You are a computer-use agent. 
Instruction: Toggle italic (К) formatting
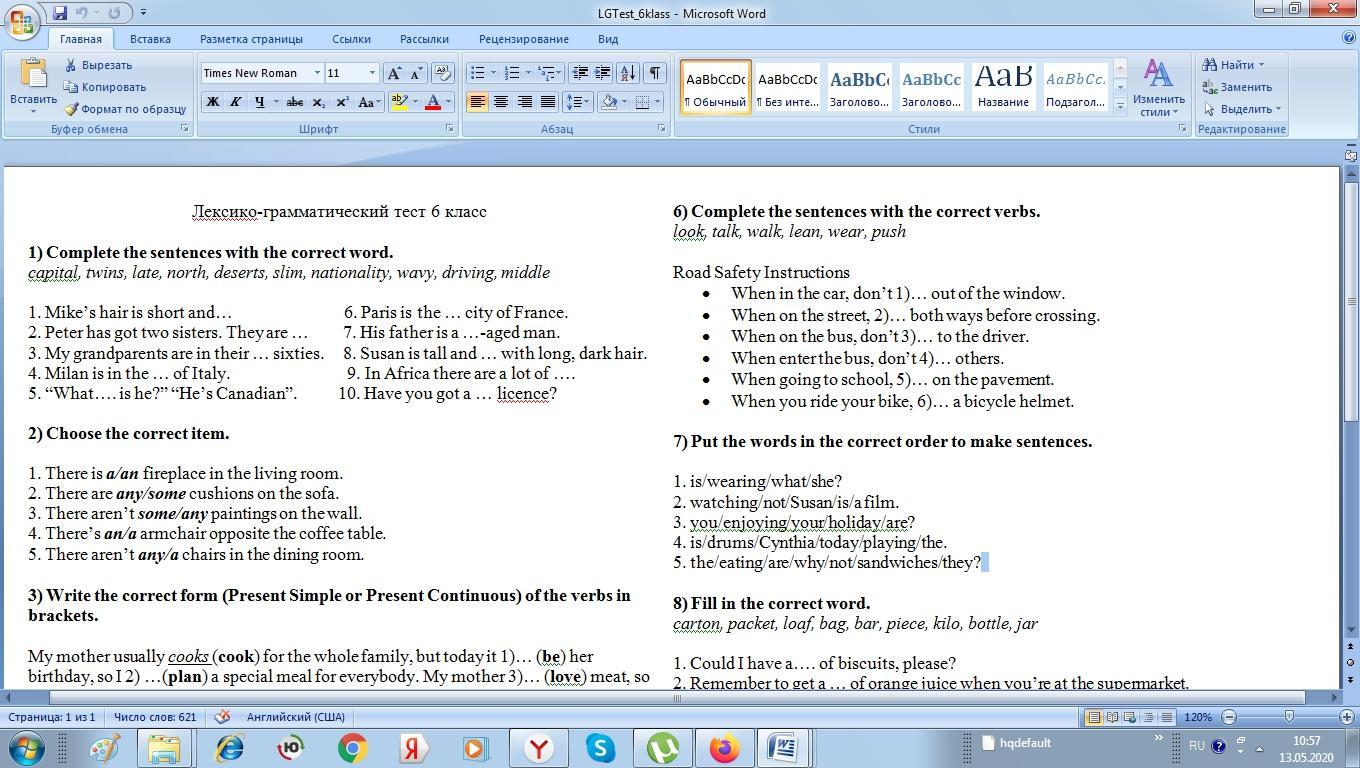[236, 102]
